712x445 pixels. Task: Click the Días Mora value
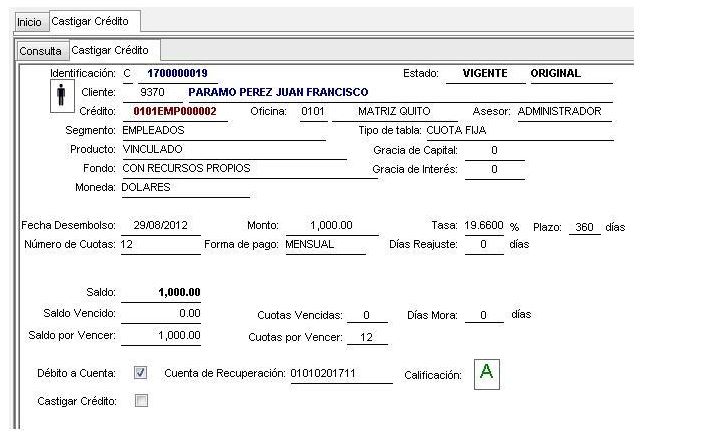tap(484, 315)
